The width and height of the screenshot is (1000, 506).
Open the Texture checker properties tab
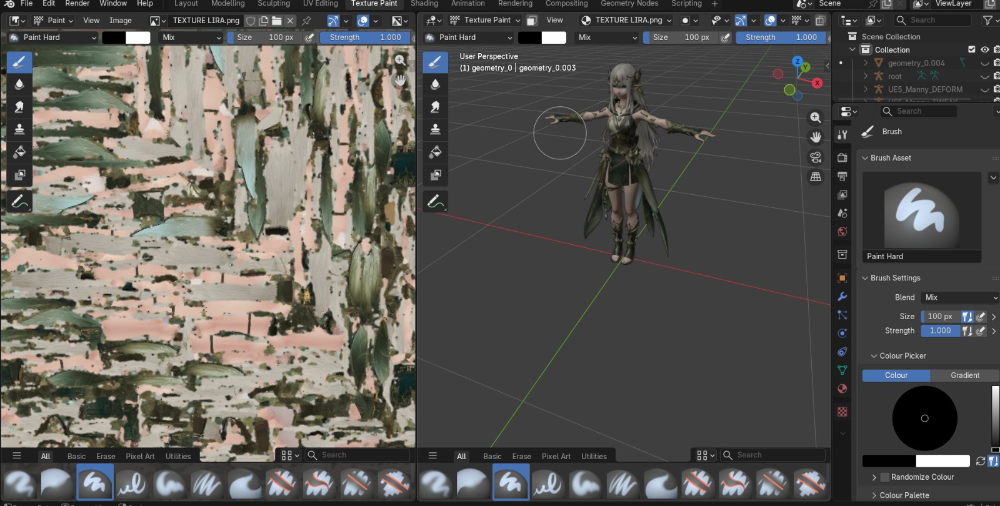[x=842, y=412]
